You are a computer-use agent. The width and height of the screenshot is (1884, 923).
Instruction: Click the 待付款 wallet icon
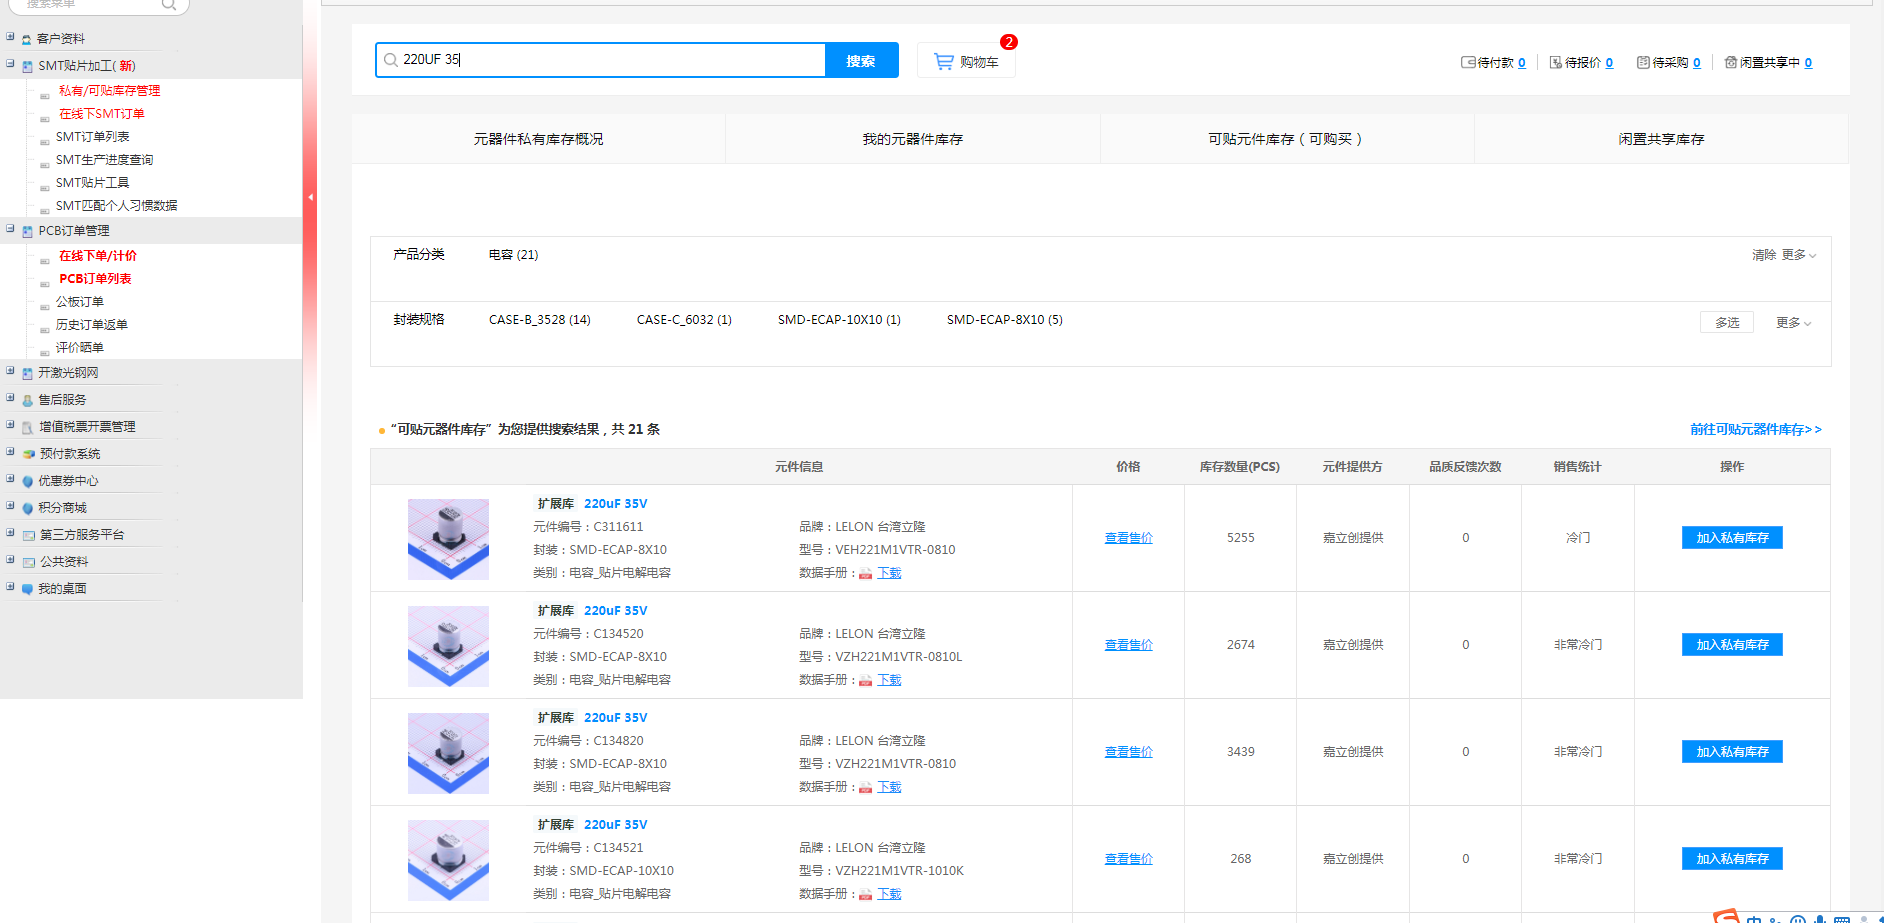tap(1468, 63)
